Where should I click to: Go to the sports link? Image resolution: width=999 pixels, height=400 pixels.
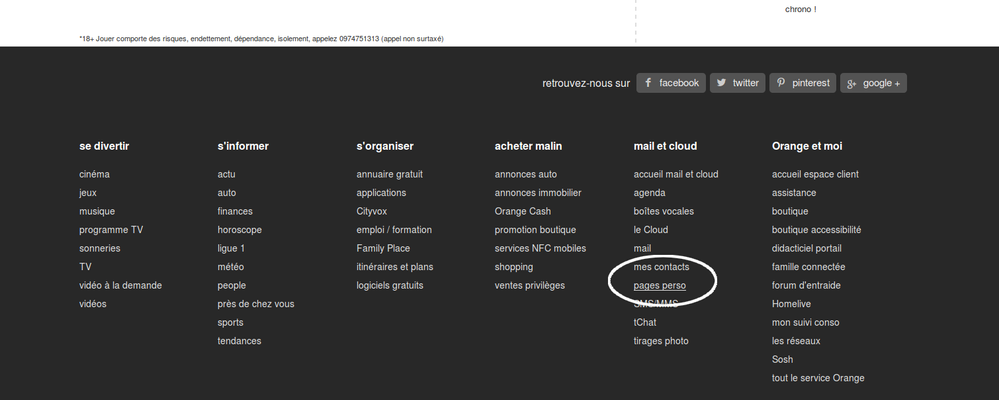coord(231,322)
